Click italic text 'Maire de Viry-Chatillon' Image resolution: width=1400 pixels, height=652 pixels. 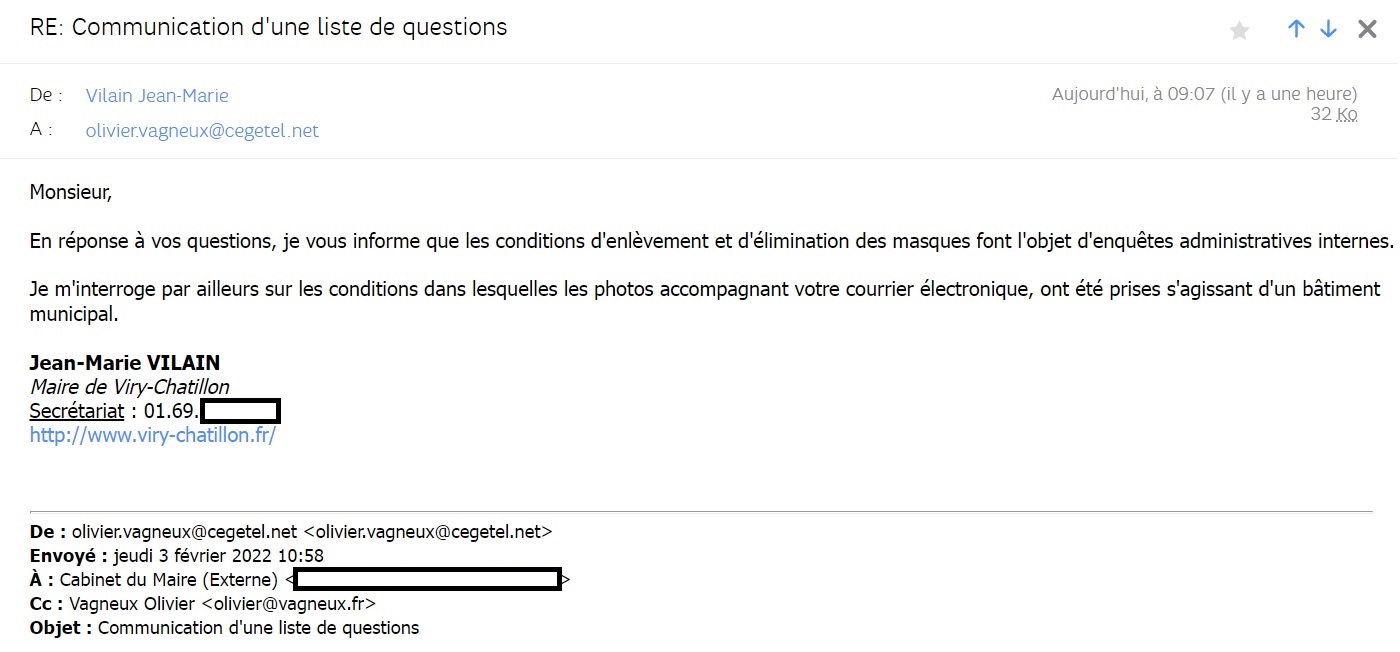tap(129, 387)
